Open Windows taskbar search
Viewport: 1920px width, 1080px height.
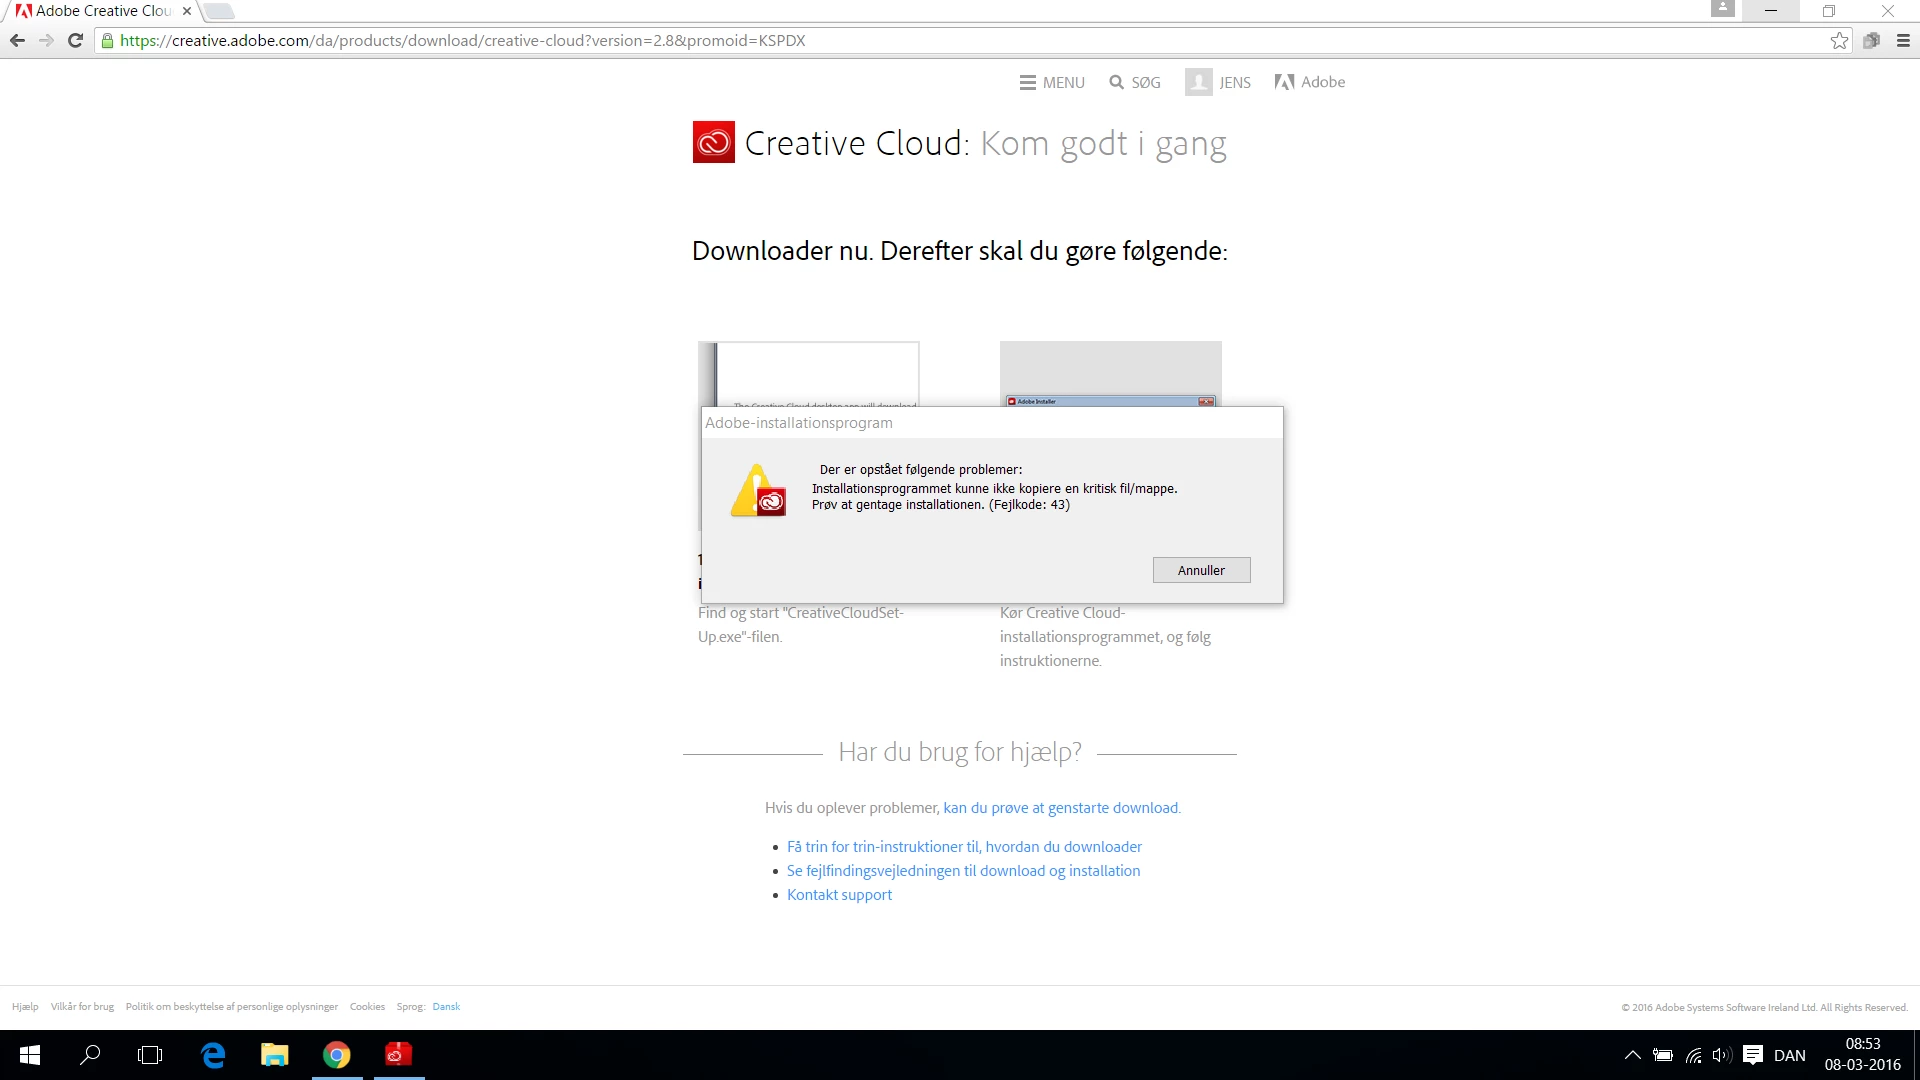tap(90, 1055)
